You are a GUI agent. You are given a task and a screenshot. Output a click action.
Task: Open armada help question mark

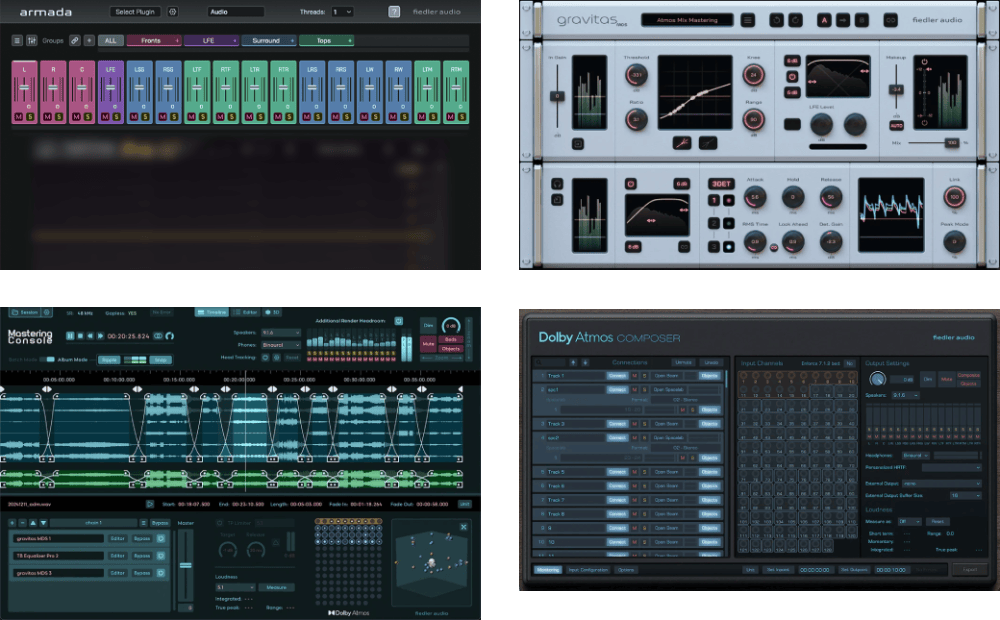tap(394, 11)
